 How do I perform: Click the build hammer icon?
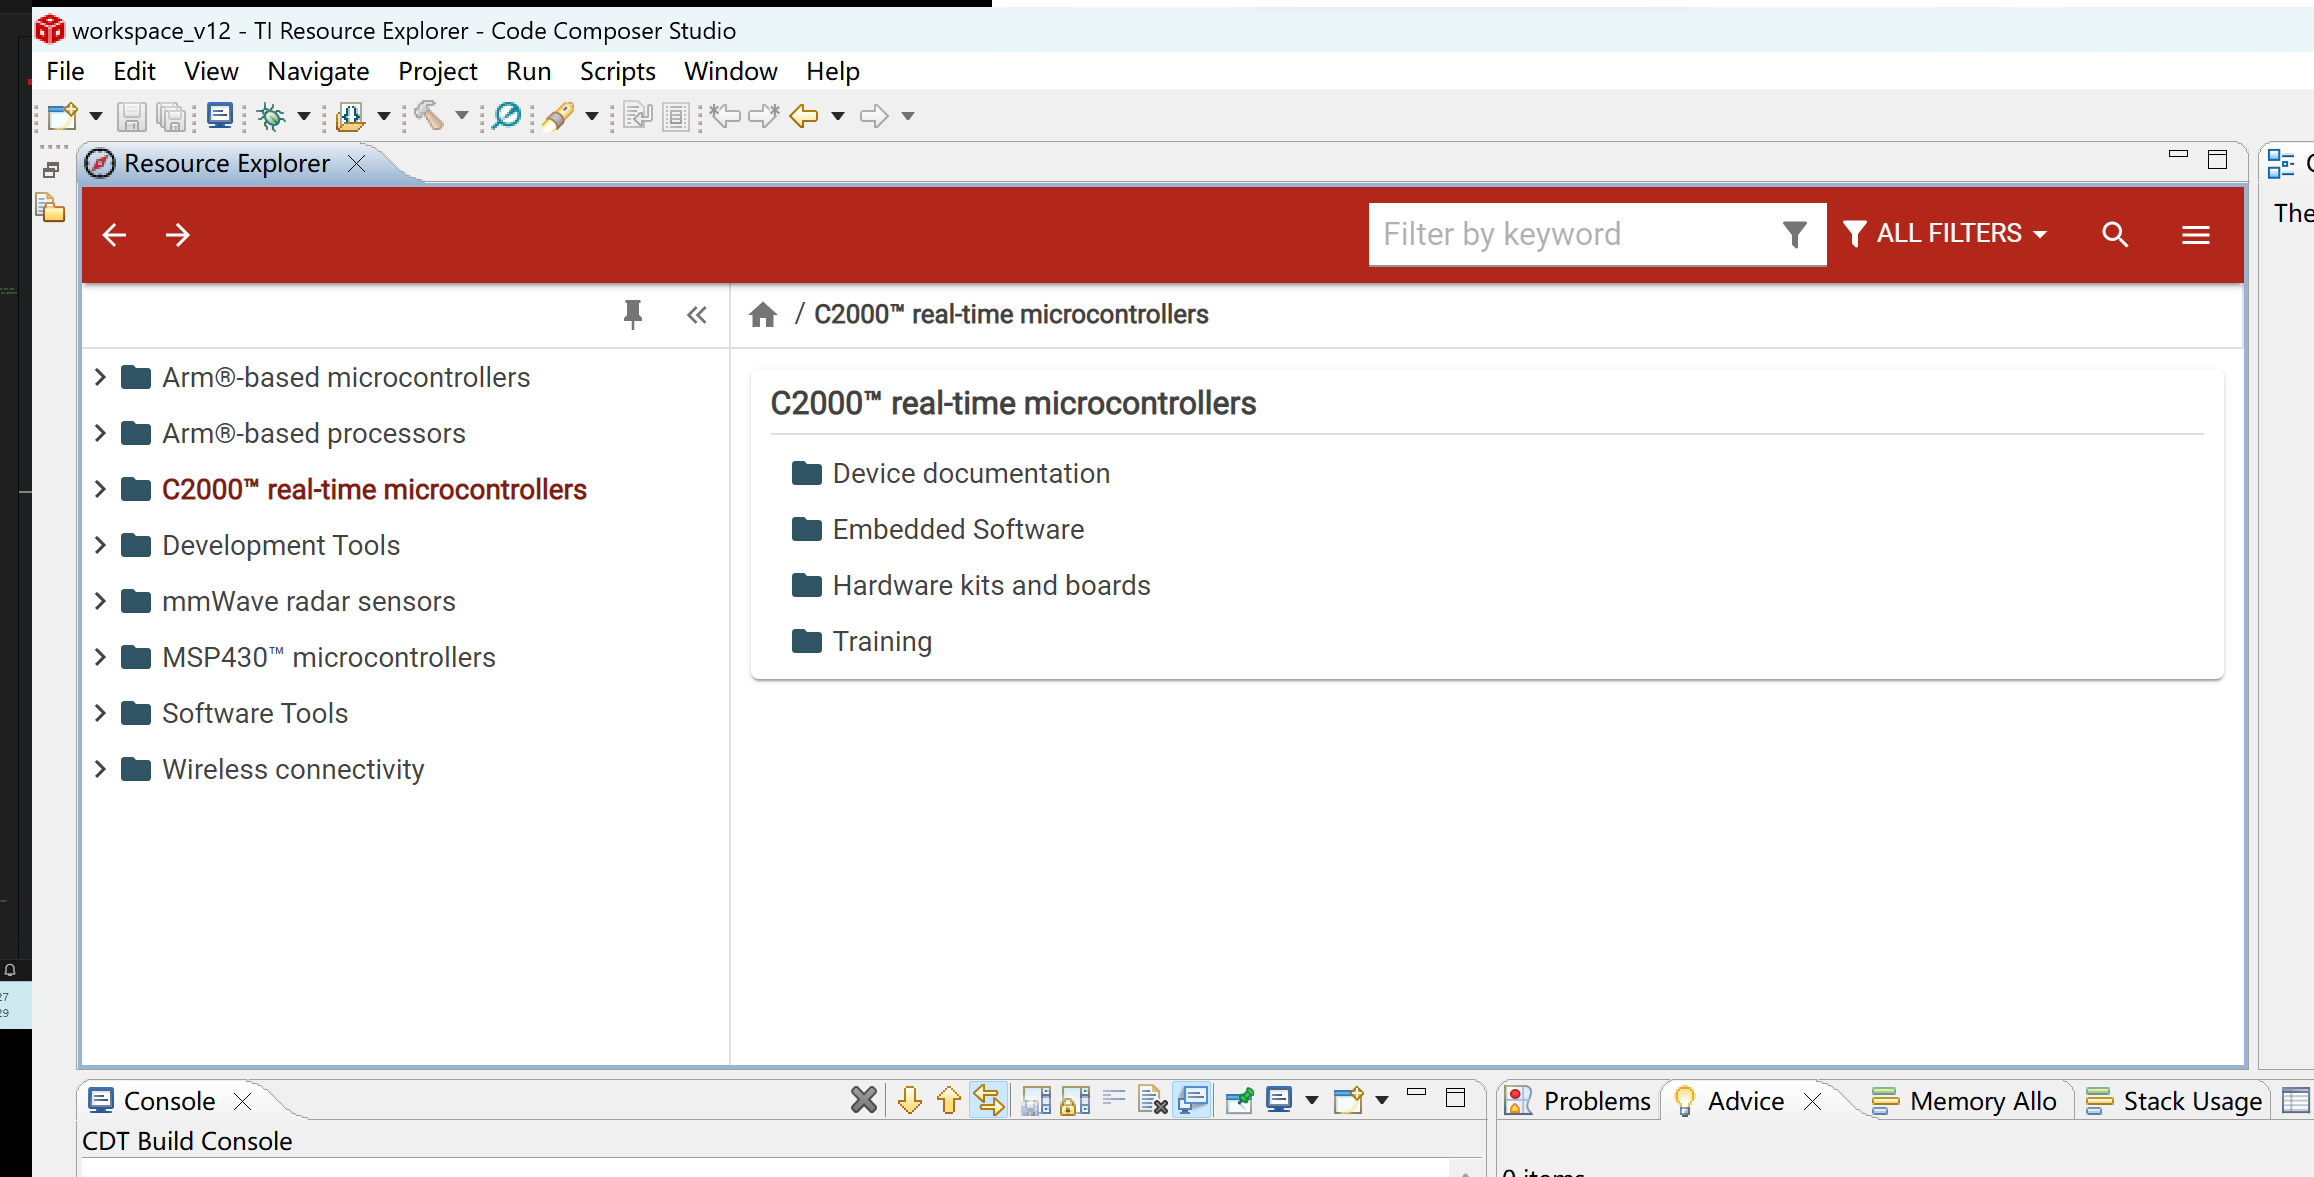click(x=429, y=117)
